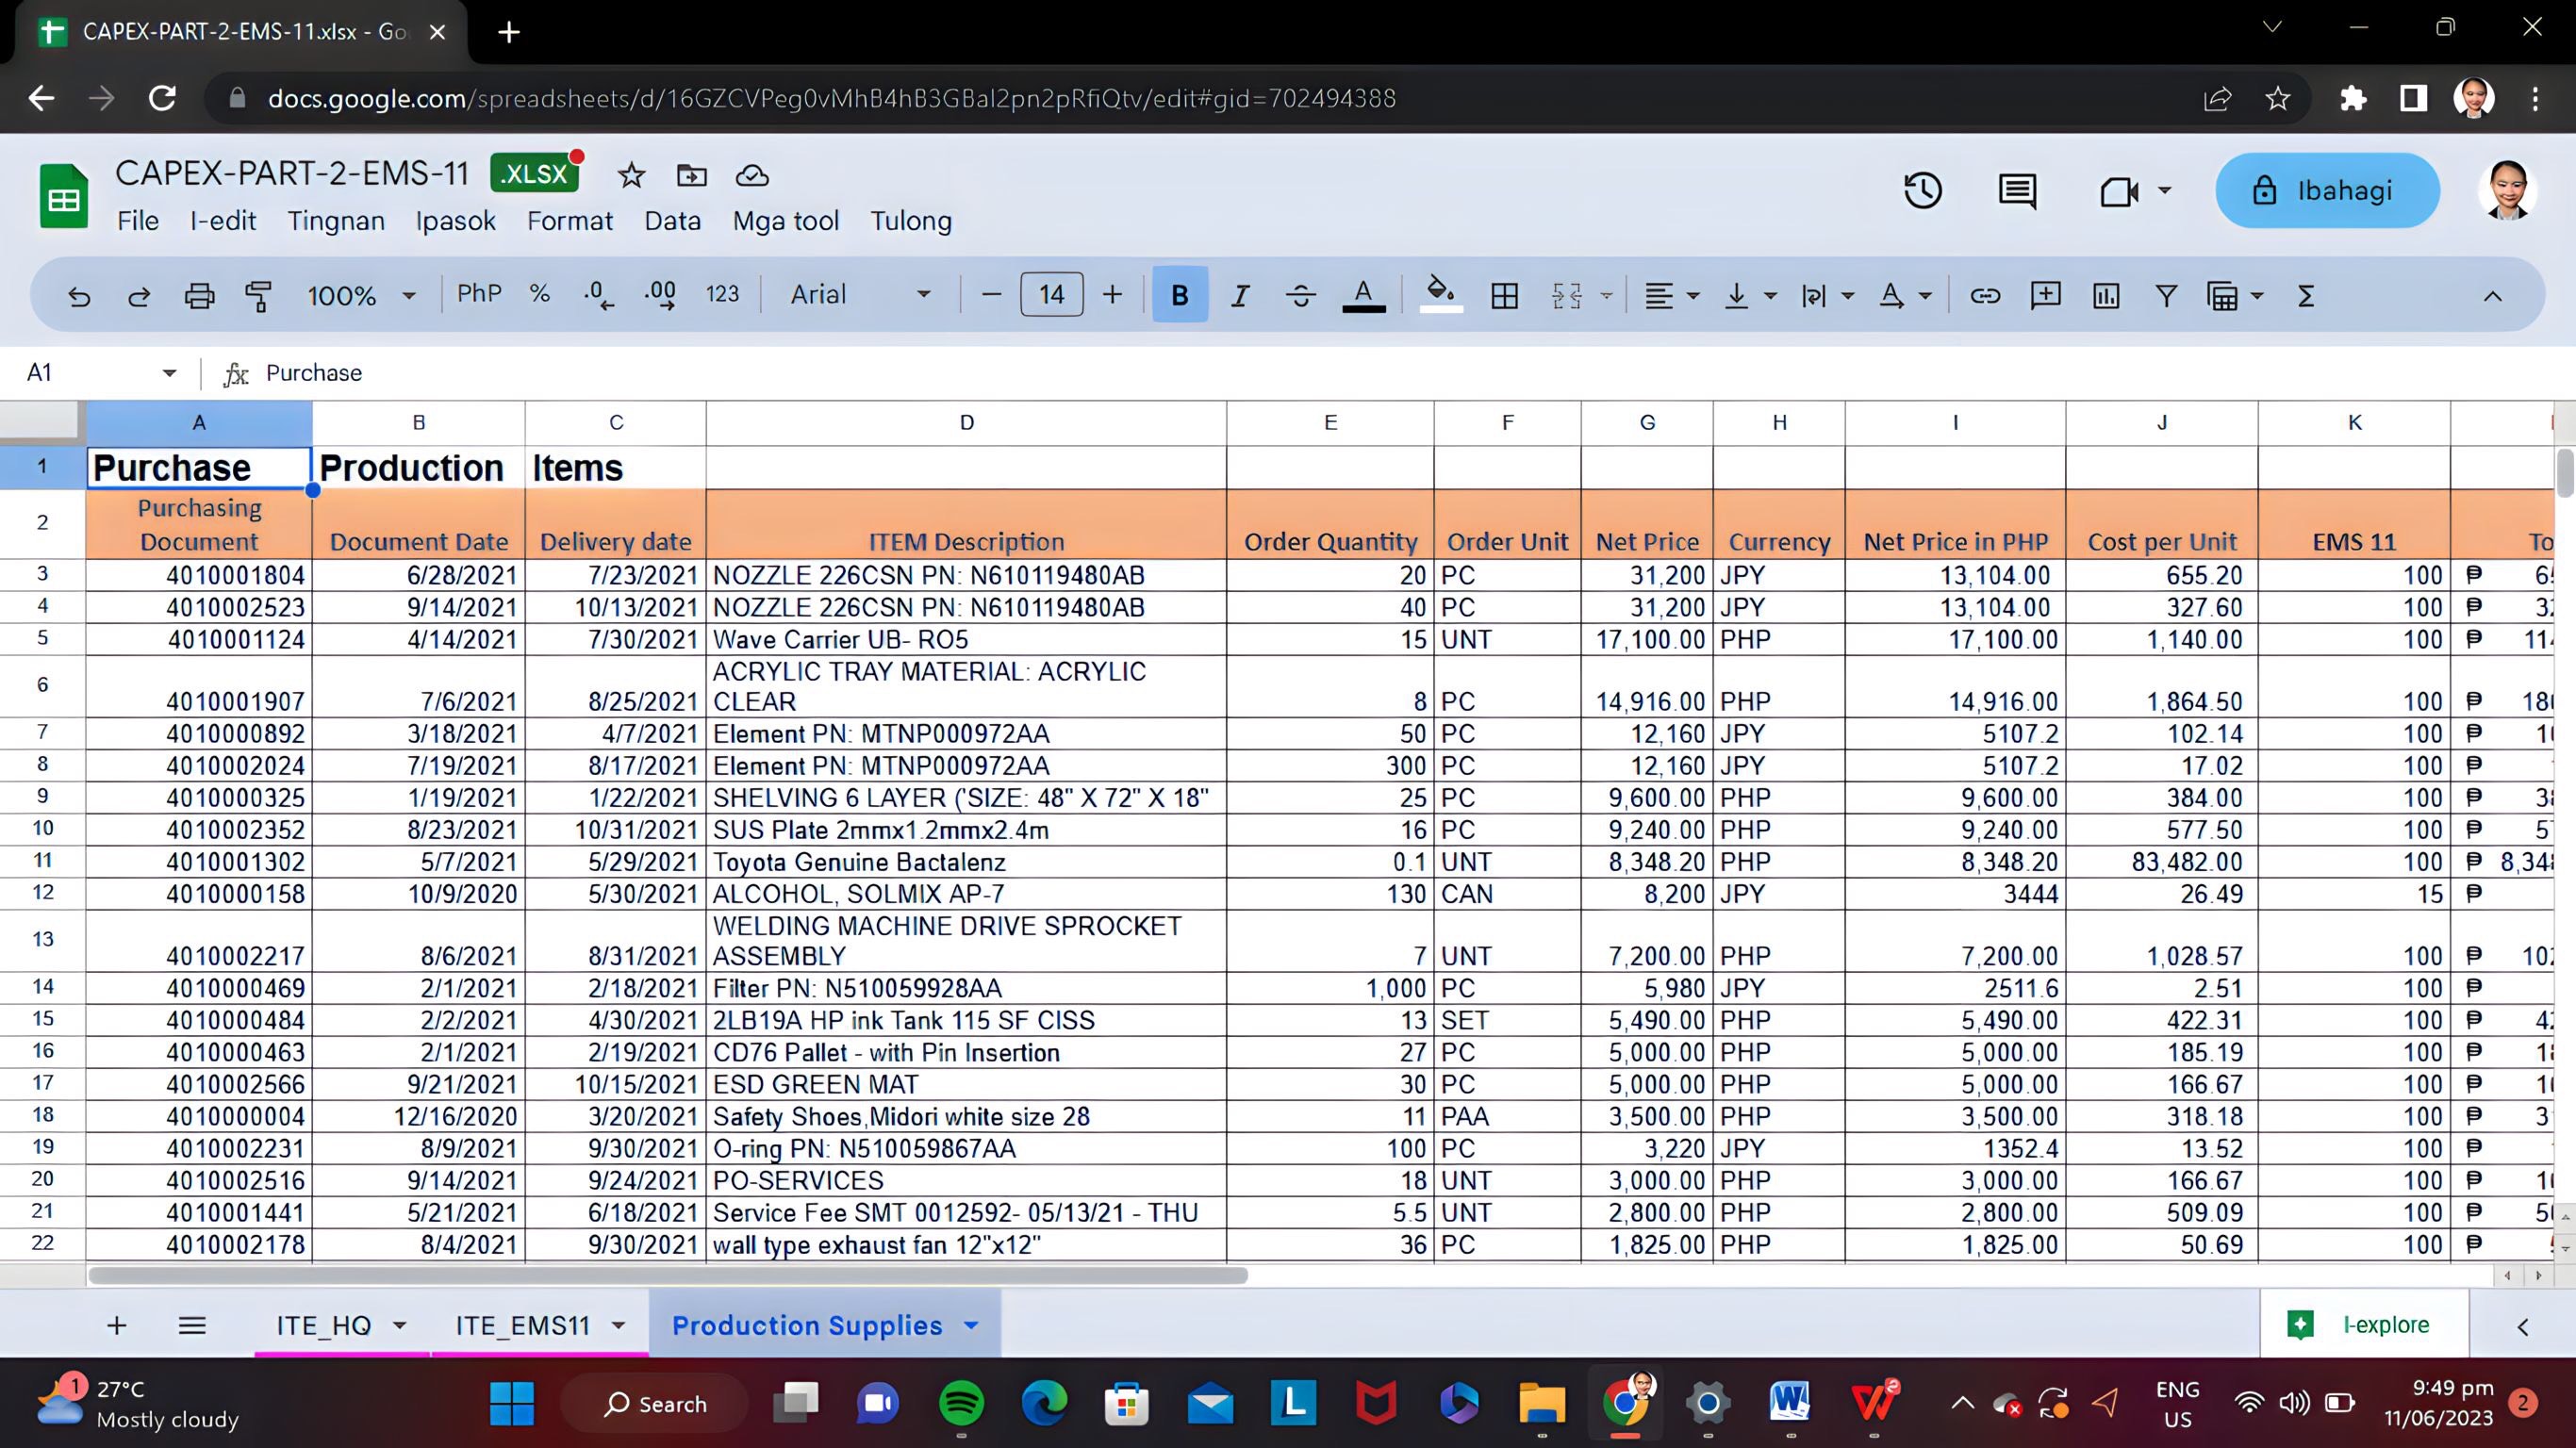Redo the last action
Image resolution: width=2576 pixels, height=1448 pixels.
[x=139, y=295]
